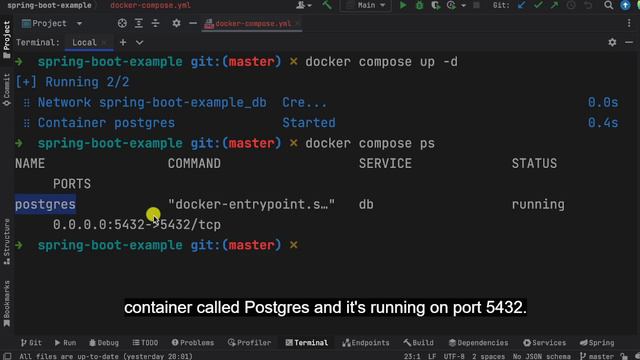Add a new terminal session

coord(123,42)
